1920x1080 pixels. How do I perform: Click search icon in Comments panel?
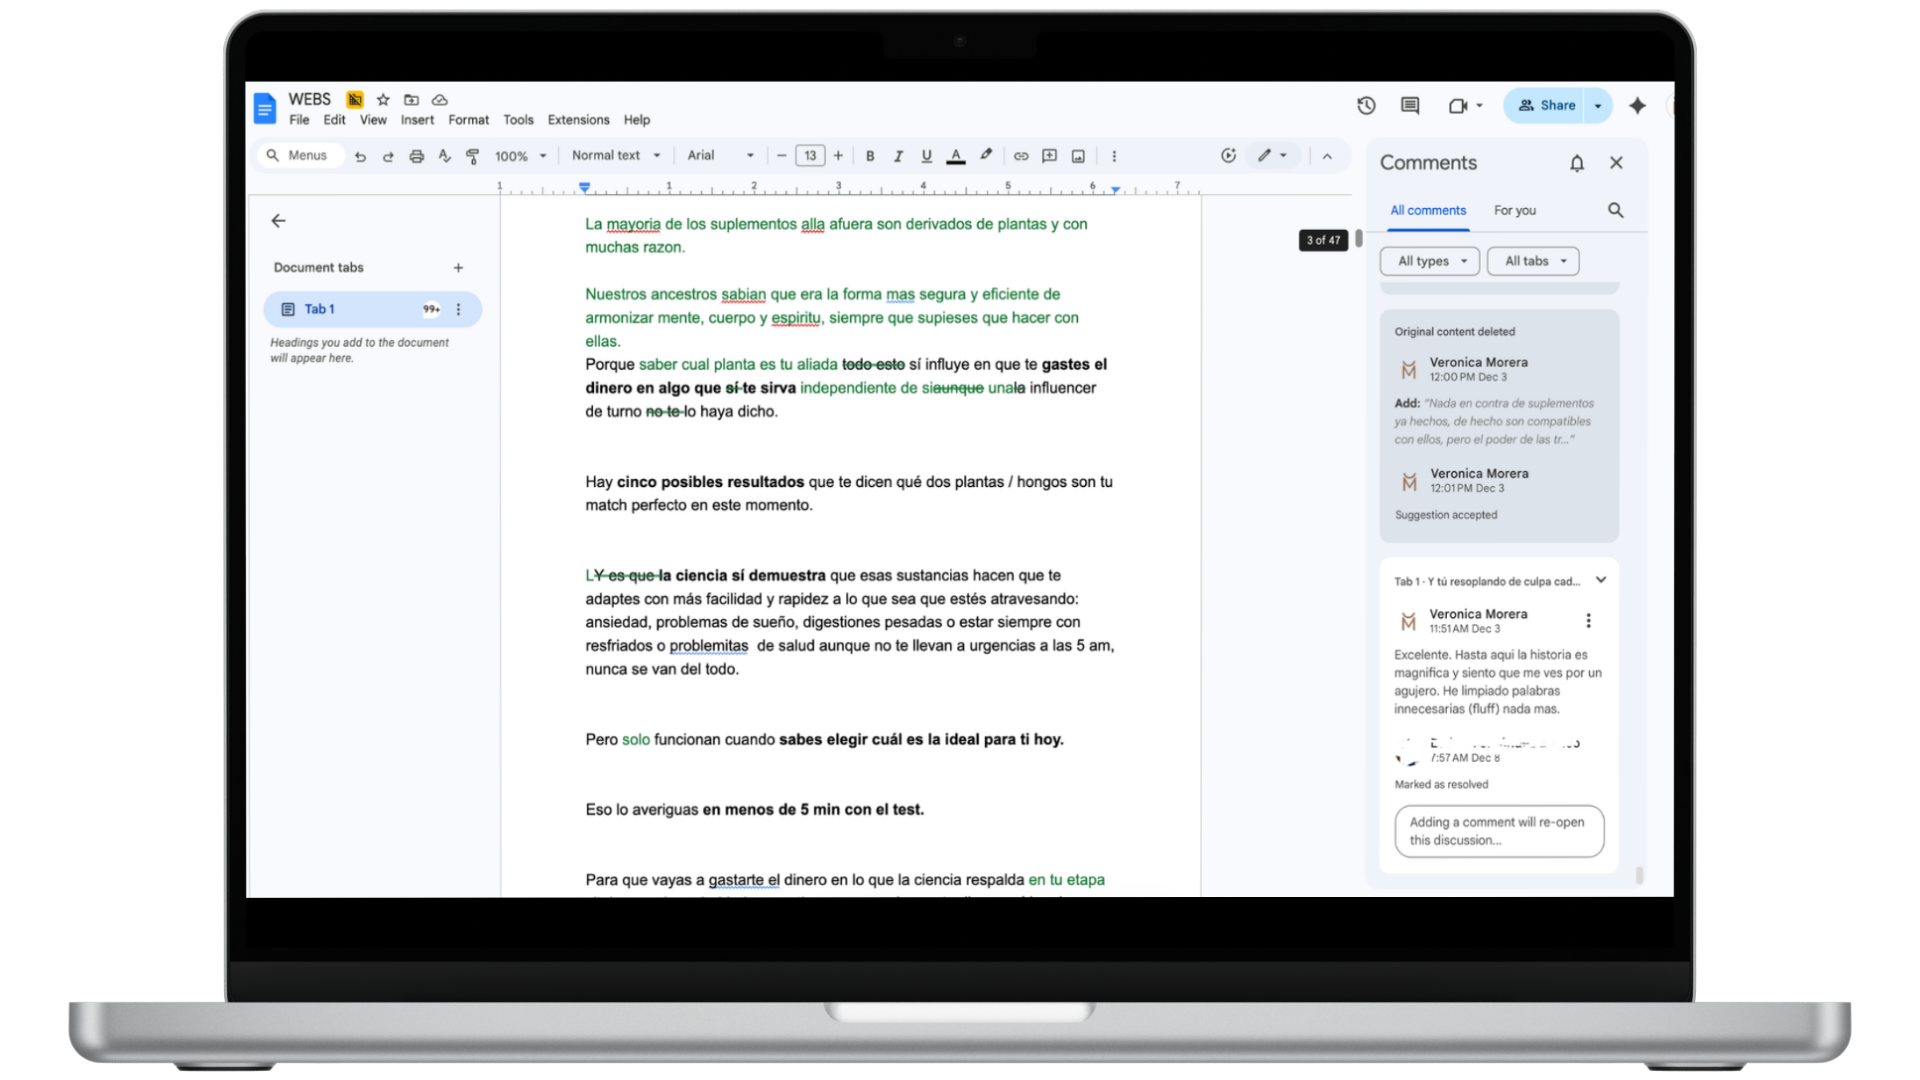(1615, 210)
